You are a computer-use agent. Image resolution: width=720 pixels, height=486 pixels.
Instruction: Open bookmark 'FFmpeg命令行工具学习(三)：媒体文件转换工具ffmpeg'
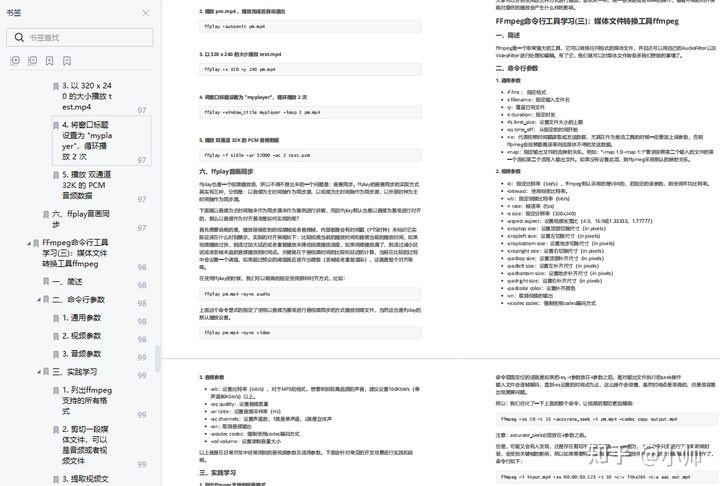pyautogui.click(x=75, y=253)
